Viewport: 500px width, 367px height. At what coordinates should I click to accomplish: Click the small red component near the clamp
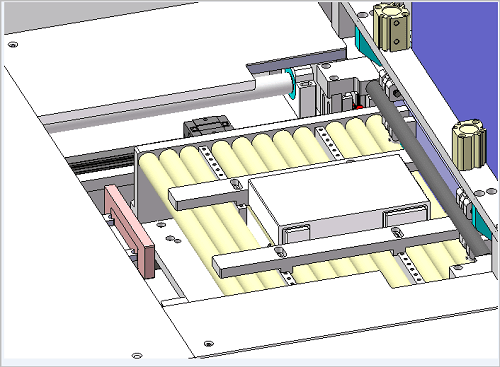click(x=358, y=107)
